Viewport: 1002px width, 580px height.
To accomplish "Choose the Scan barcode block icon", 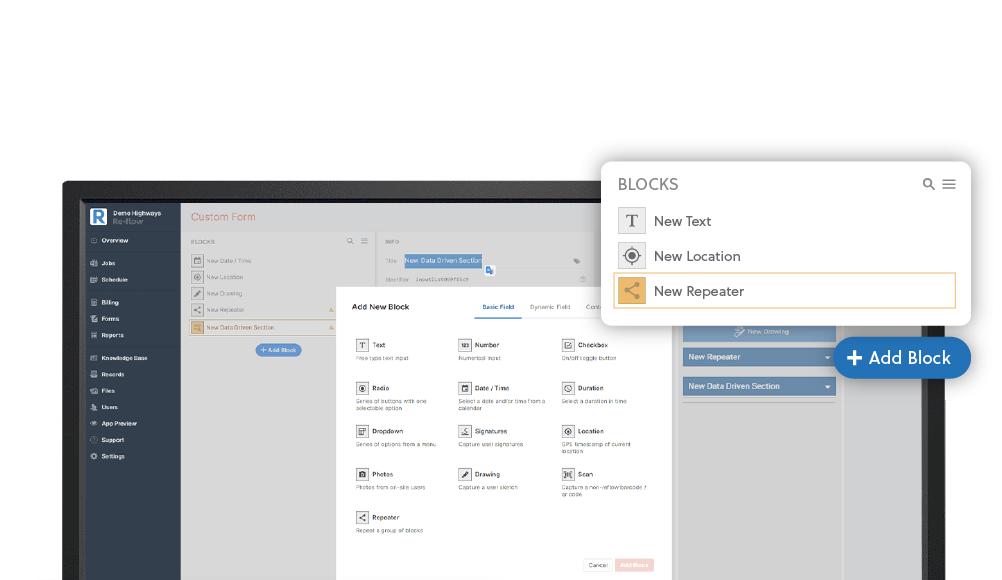I will [568, 474].
